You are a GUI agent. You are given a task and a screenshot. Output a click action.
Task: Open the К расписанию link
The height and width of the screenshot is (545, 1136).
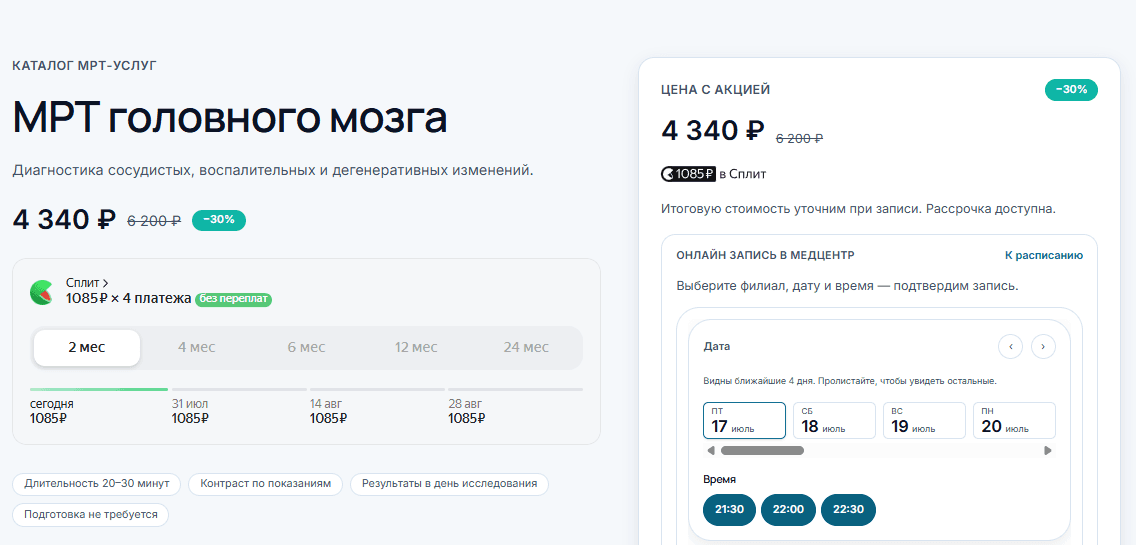point(1044,255)
